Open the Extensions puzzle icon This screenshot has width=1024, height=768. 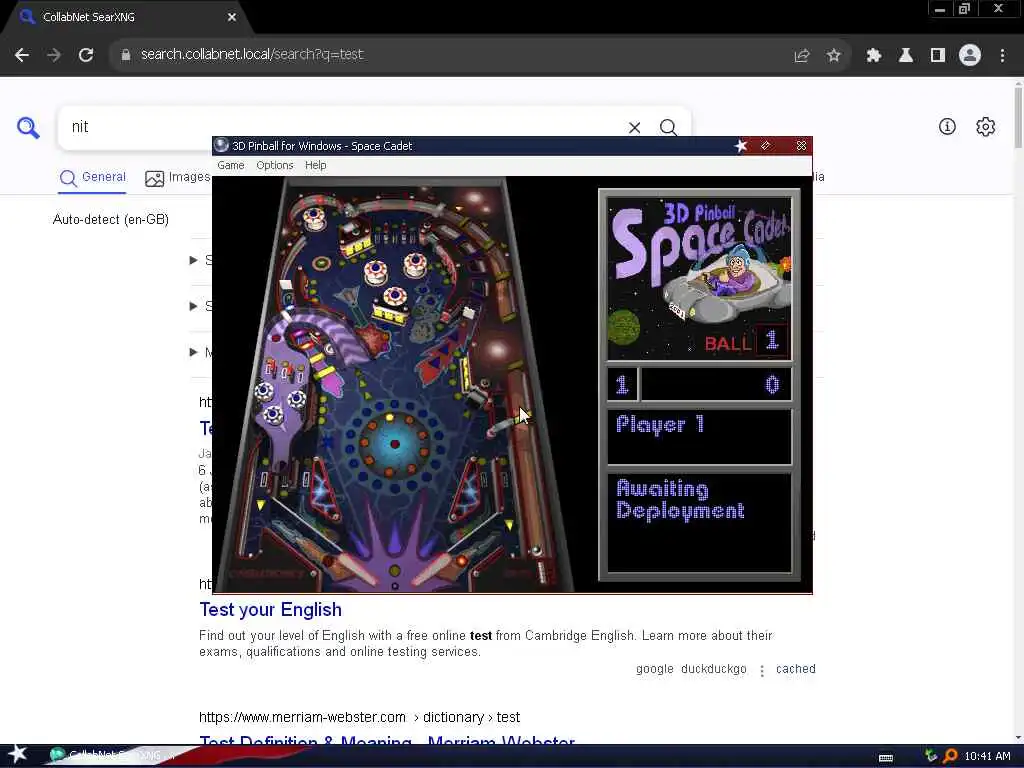[874, 56]
